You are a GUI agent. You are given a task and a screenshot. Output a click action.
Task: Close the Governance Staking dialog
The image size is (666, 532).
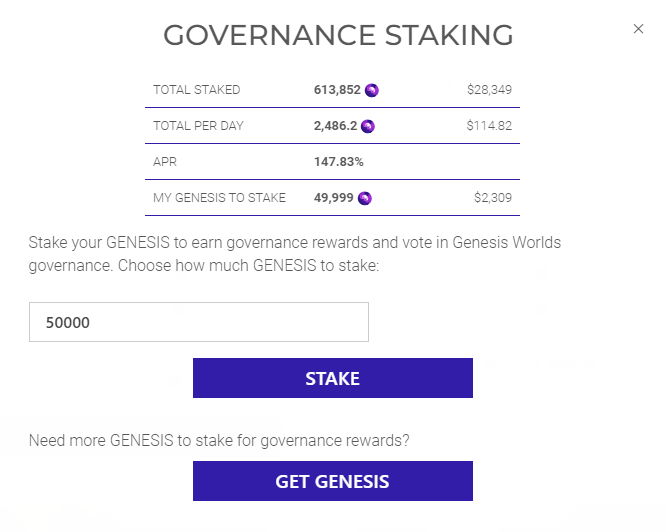(638, 29)
